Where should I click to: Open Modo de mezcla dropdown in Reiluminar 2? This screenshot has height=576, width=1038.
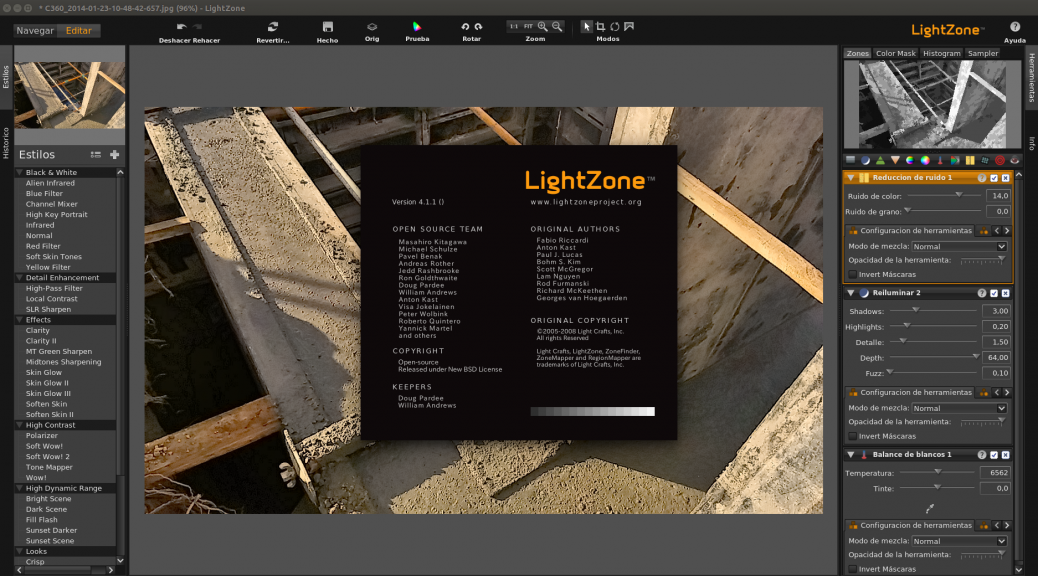tap(958, 407)
